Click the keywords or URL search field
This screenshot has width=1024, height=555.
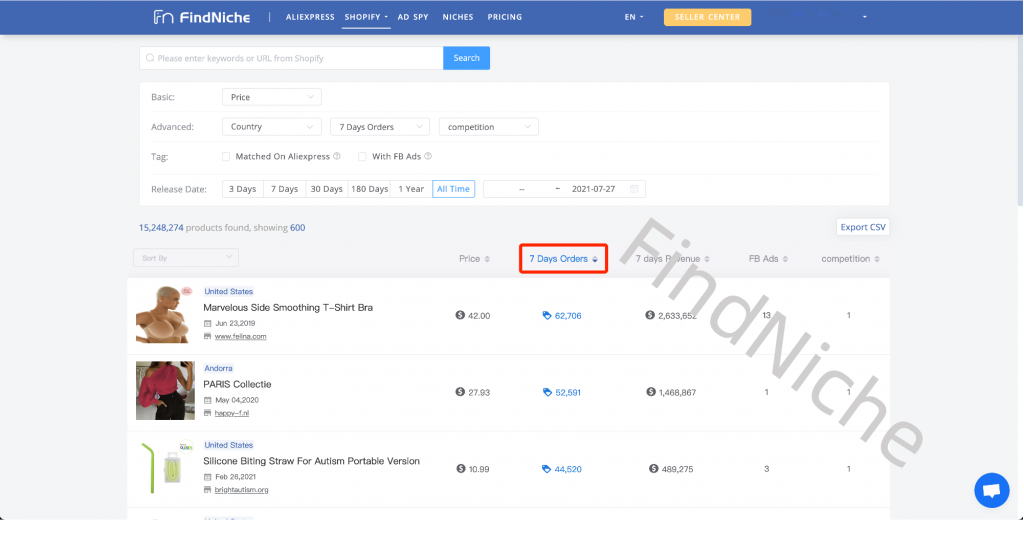(291, 58)
